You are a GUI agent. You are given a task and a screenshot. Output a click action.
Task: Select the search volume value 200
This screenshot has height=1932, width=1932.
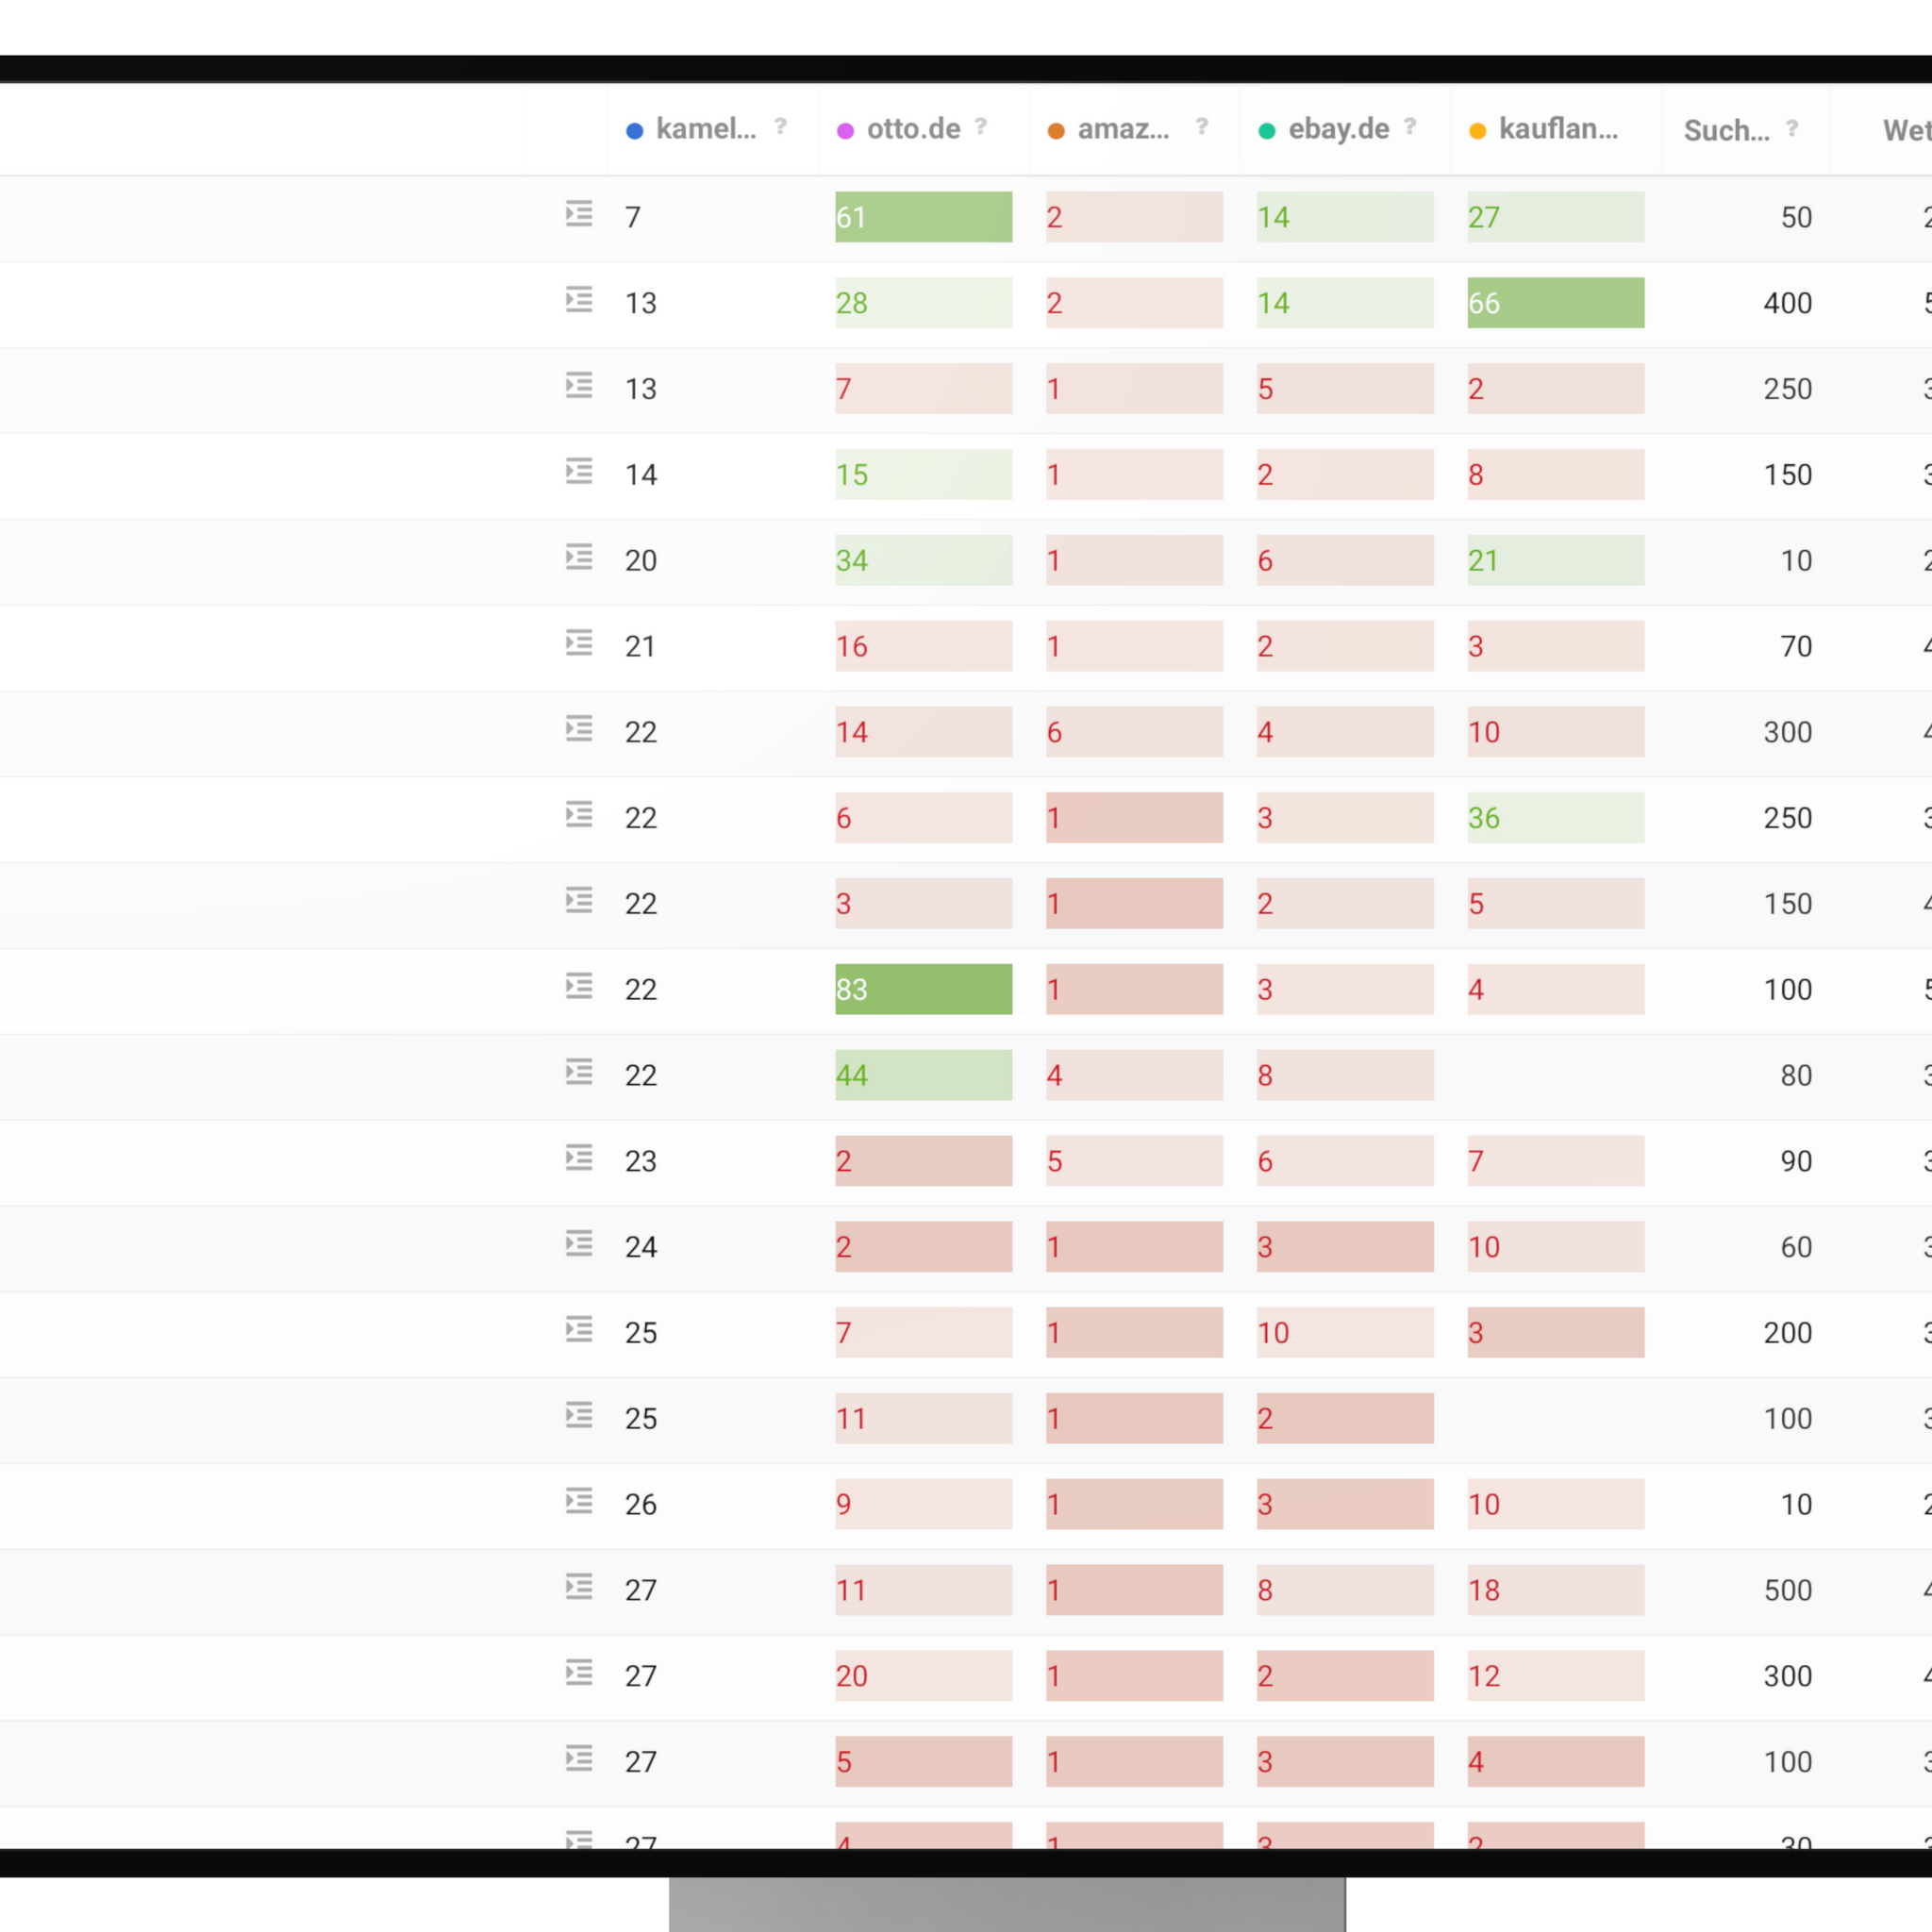tap(1787, 1332)
